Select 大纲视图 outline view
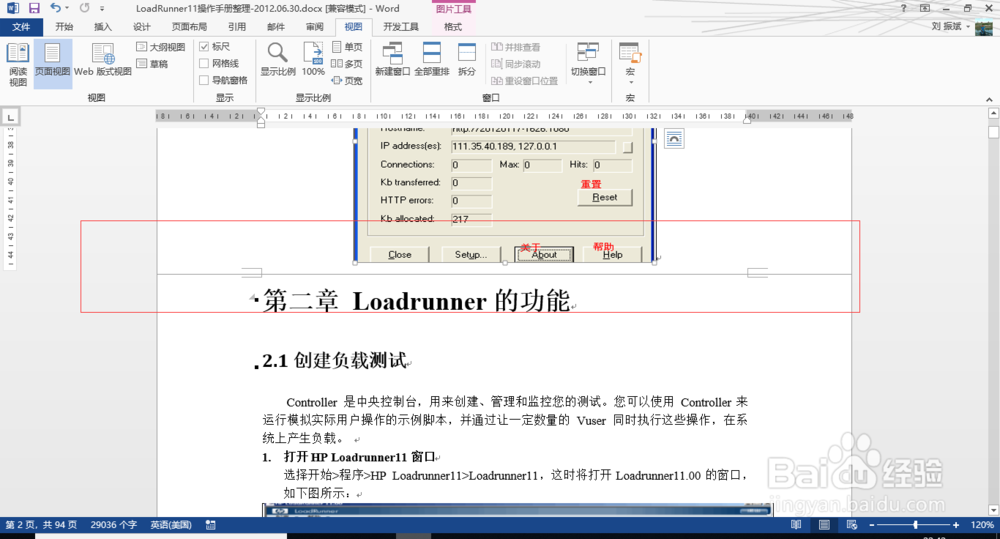This screenshot has width=1000, height=539. 161,47
